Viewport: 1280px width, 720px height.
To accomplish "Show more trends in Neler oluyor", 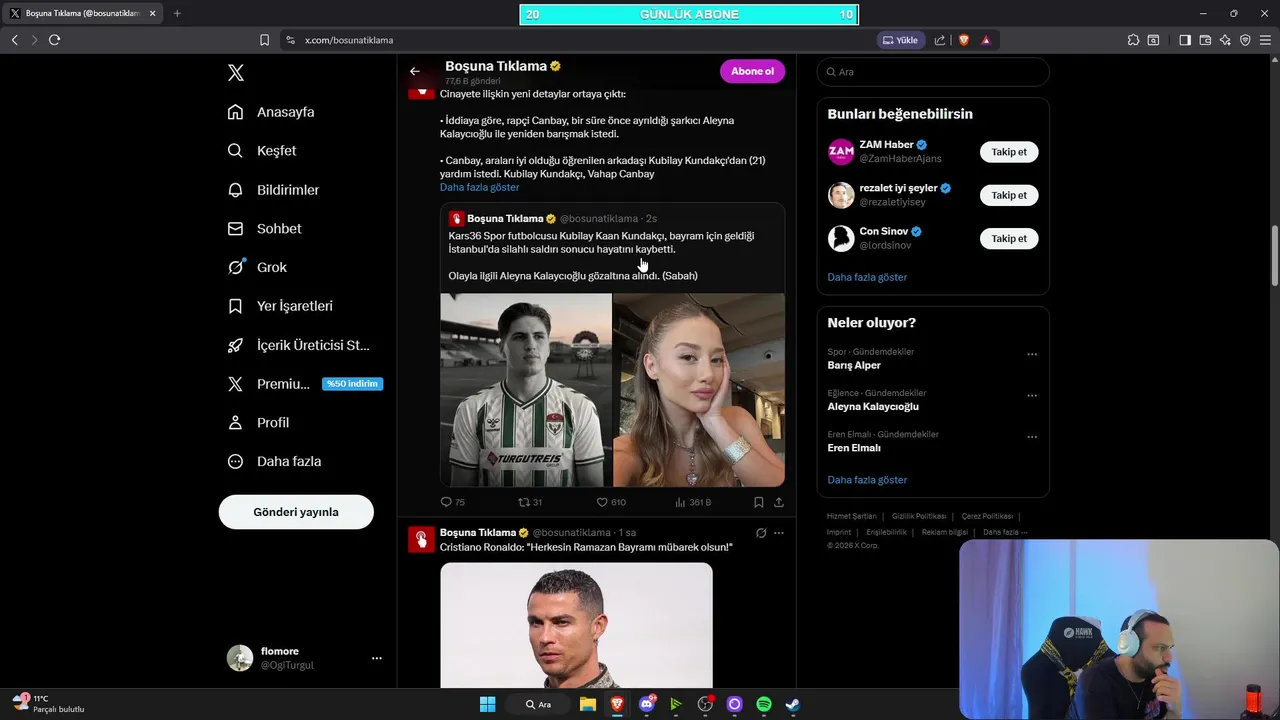I will click(x=867, y=480).
